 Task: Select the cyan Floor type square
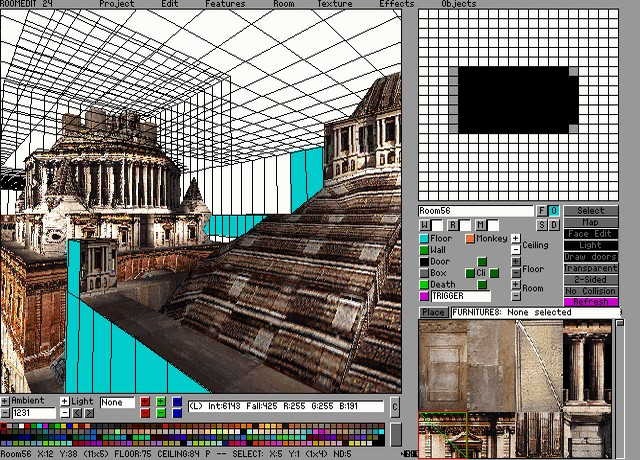pos(424,239)
